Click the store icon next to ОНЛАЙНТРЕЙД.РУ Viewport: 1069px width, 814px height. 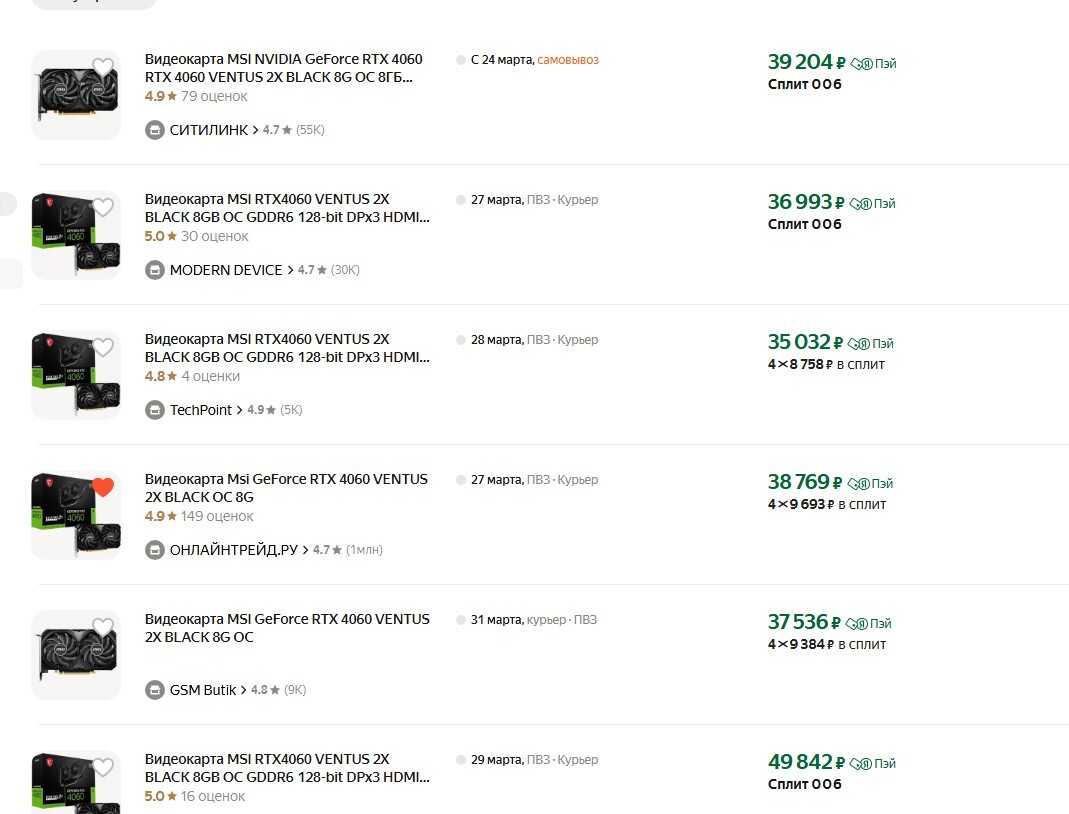point(155,550)
